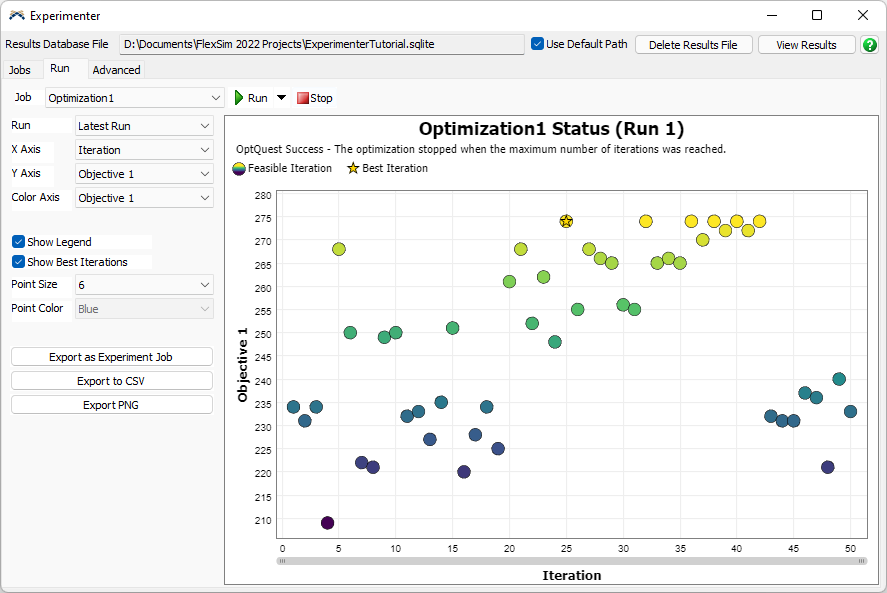Click the Best Iteration star marker at iteration 25

pos(566,221)
